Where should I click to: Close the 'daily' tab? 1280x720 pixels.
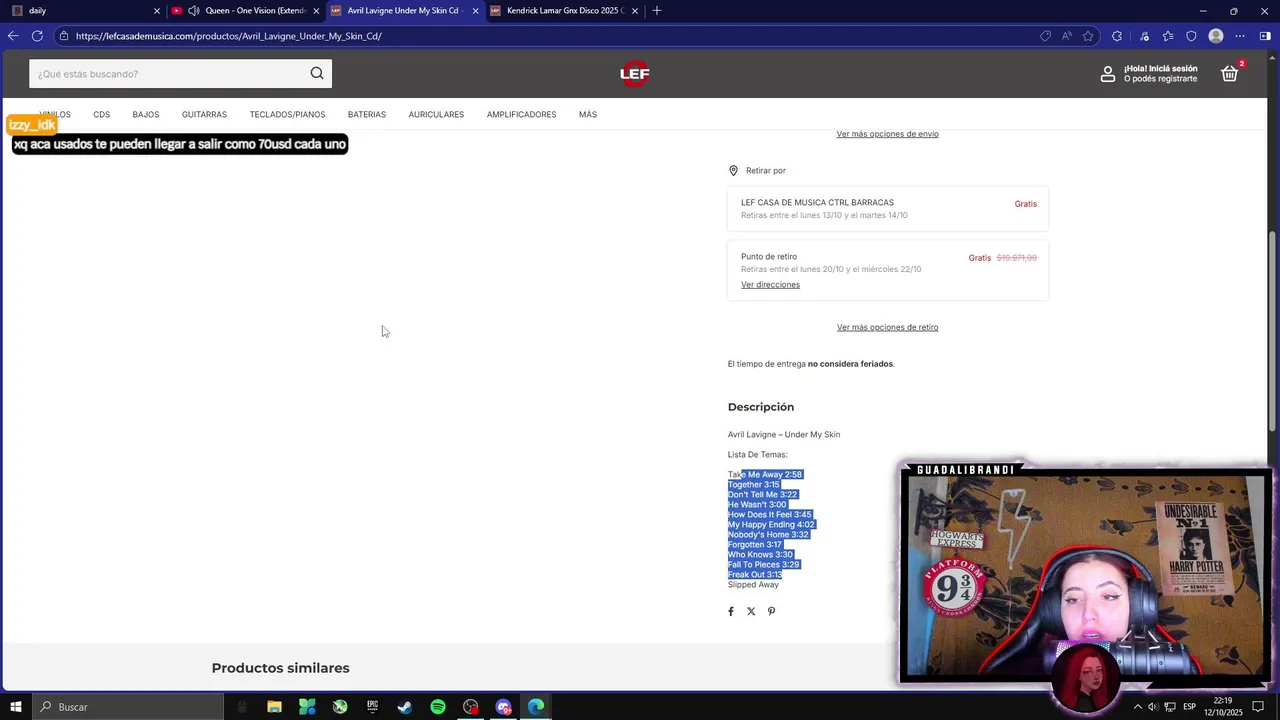click(x=157, y=11)
